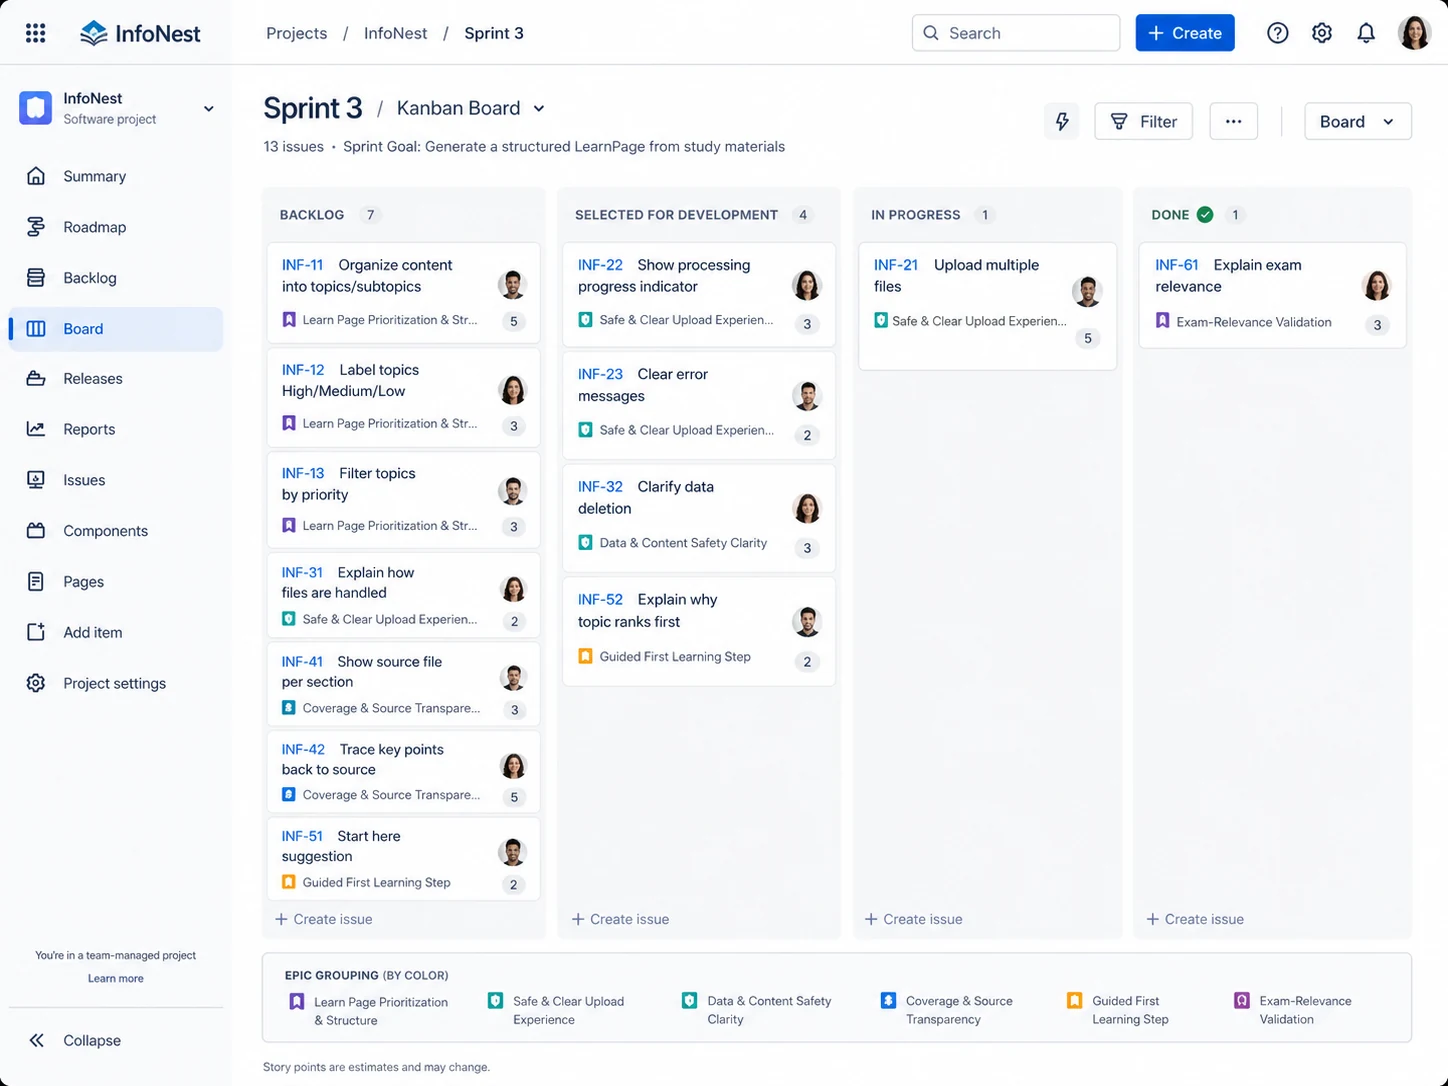The height and width of the screenshot is (1086, 1448).
Task: Expand the InfoNest project switcher chevron
Action: [209, 109]
